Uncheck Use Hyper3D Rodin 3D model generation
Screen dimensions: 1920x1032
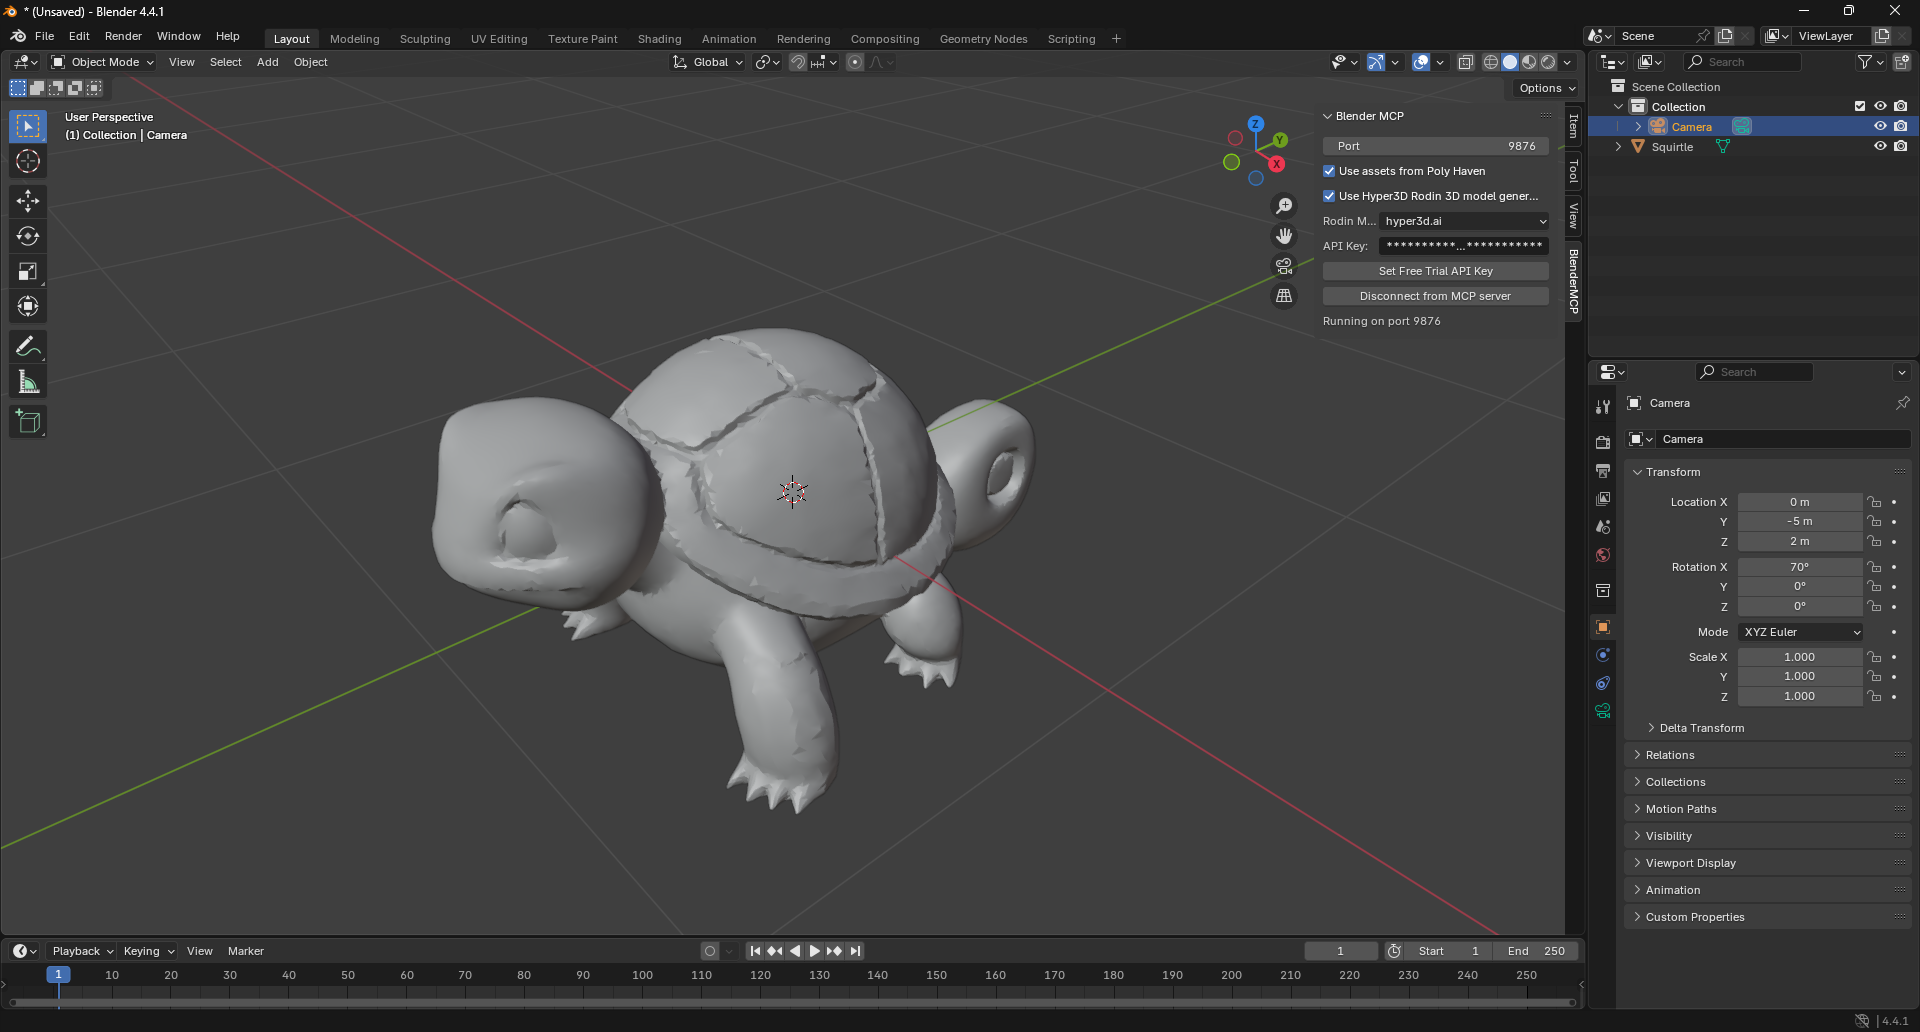[x=1329, y=196]
